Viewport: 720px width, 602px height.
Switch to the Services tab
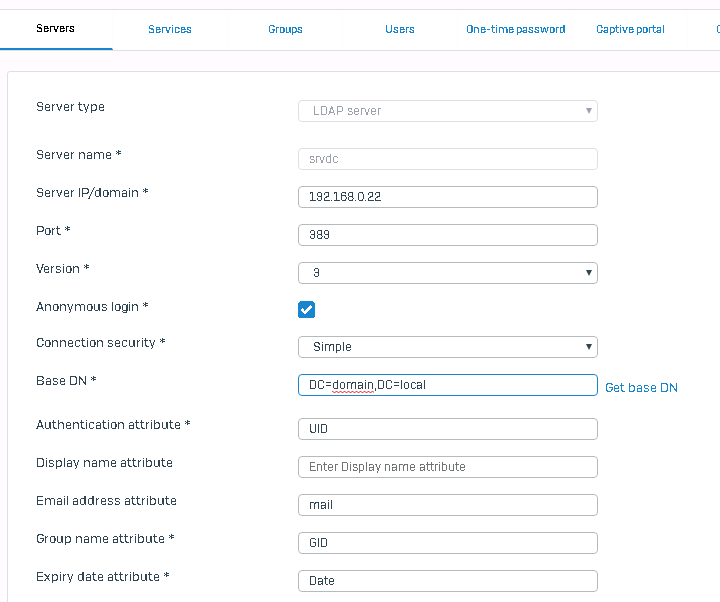pyautogui.click(x=170, y=29)
